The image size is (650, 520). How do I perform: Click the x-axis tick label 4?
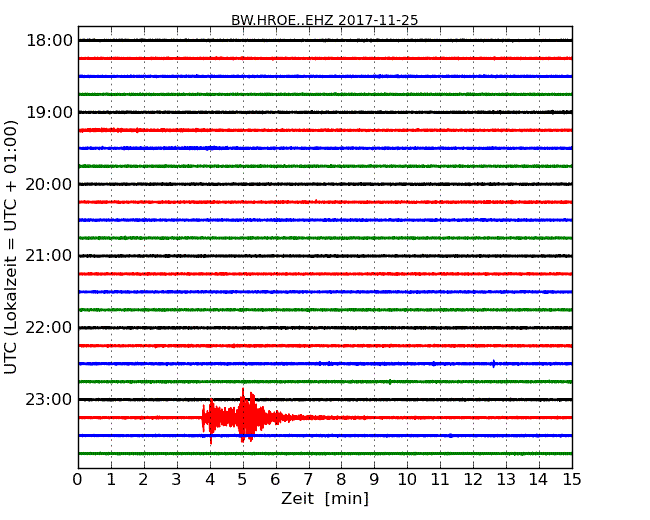(210, 480)
